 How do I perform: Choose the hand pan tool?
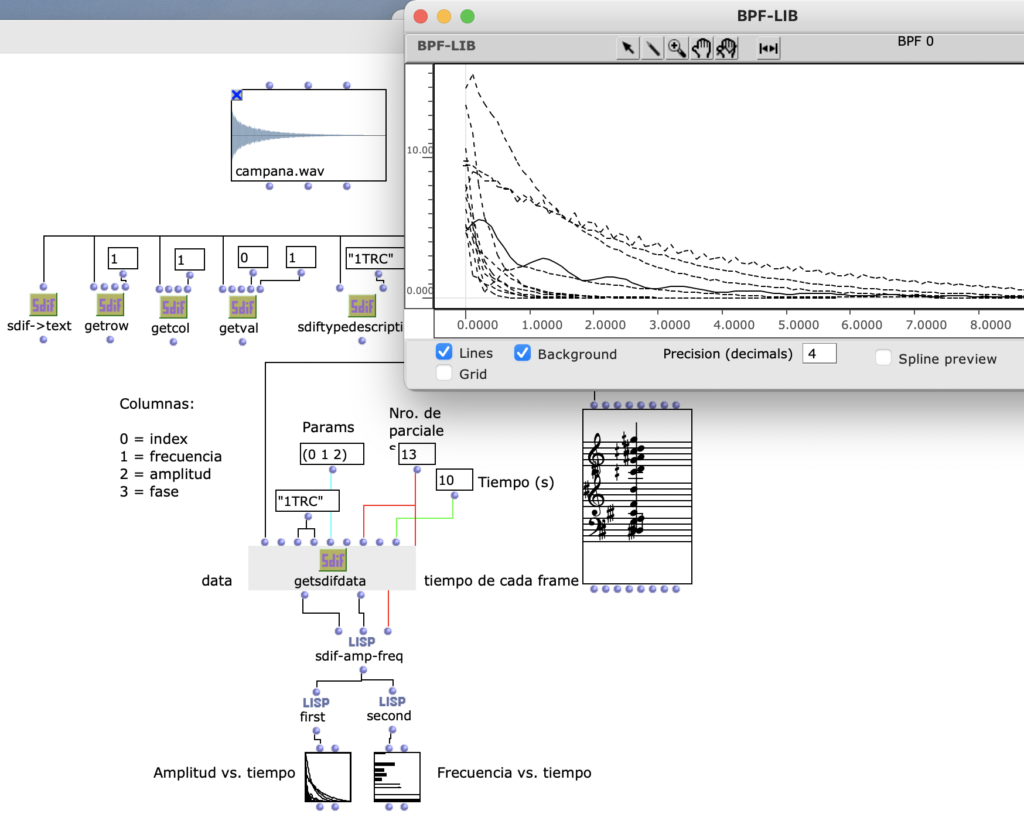[702, 48]
